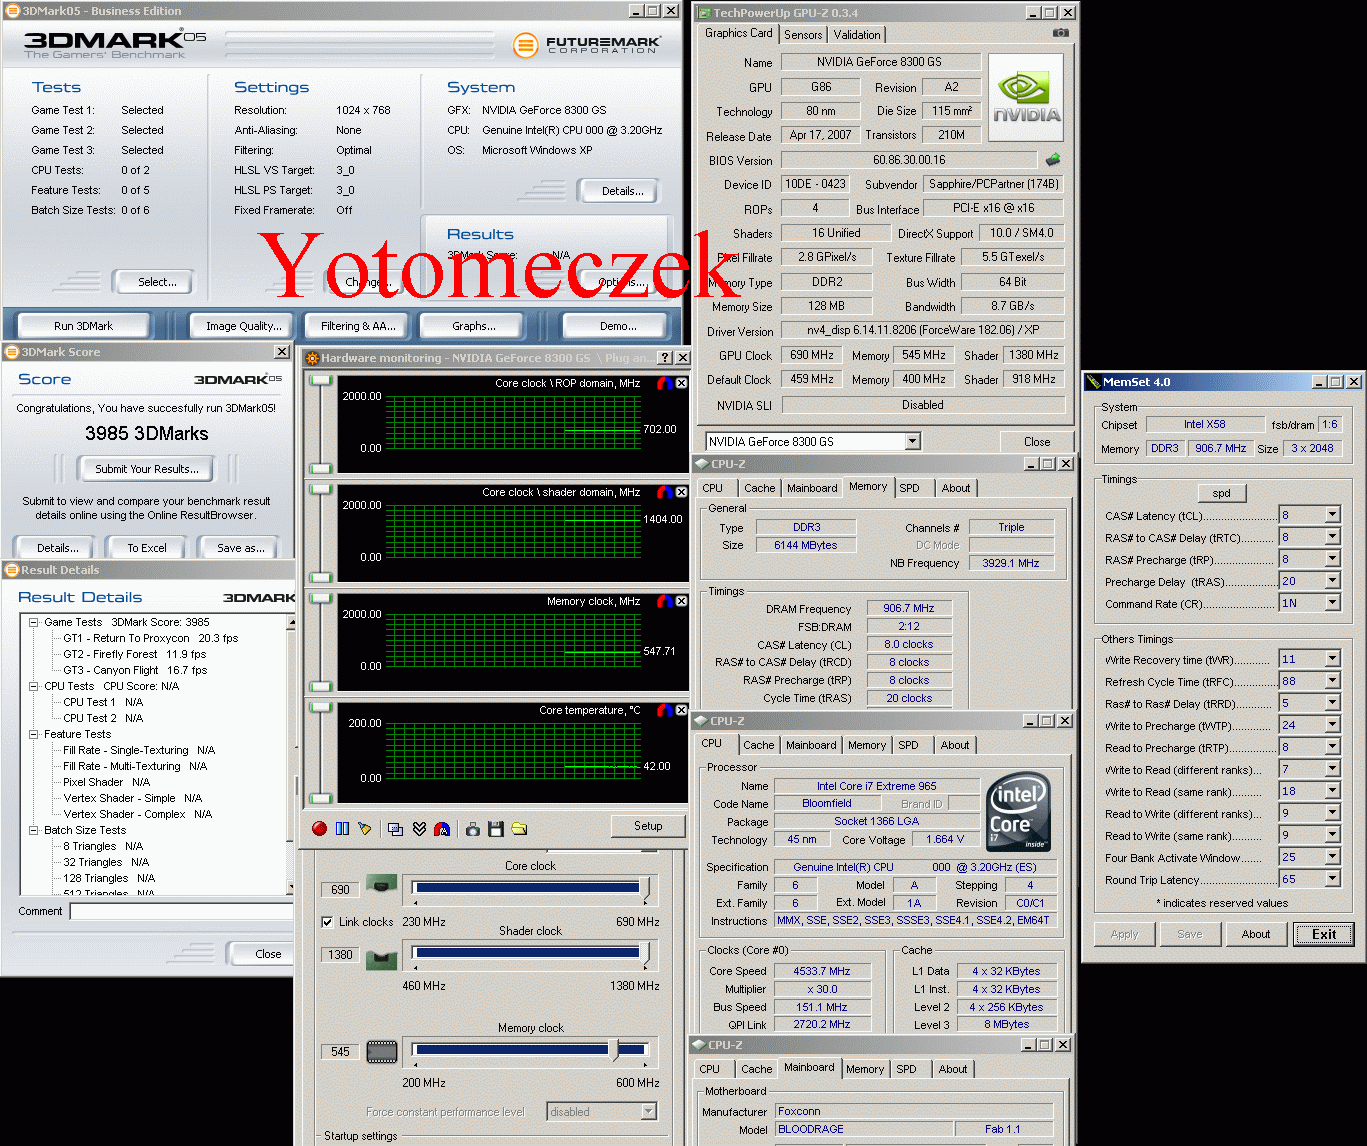Open the Round Trip Latency dropdown
1367x1146 pixels.
pos(1332,879)
